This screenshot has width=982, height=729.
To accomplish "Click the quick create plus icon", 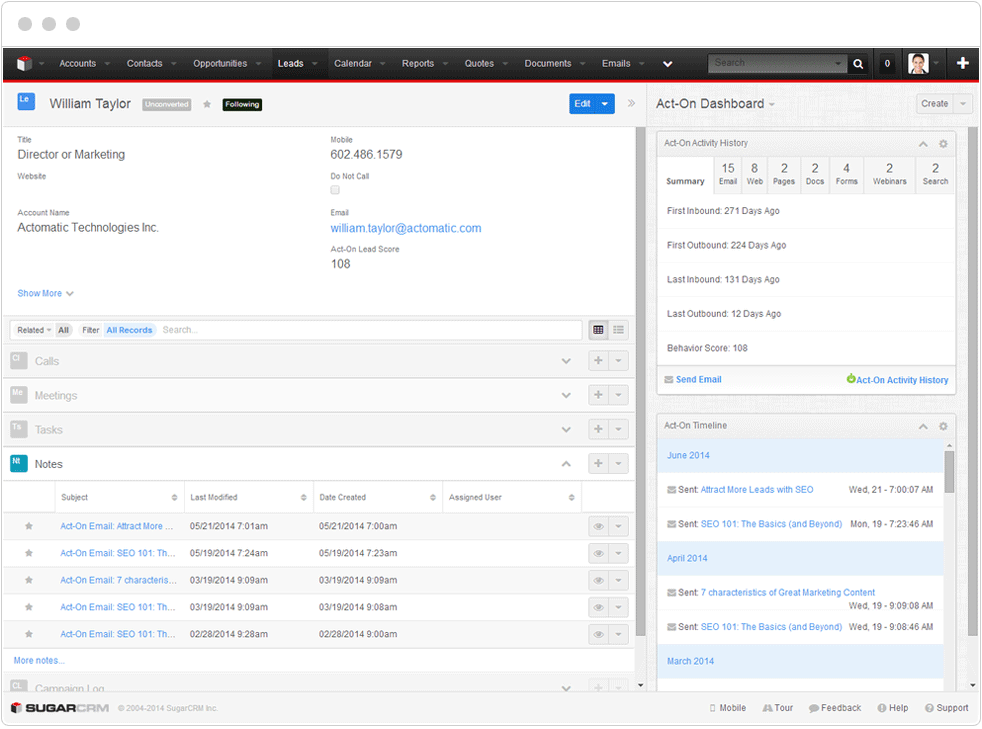I will [963, 63].
